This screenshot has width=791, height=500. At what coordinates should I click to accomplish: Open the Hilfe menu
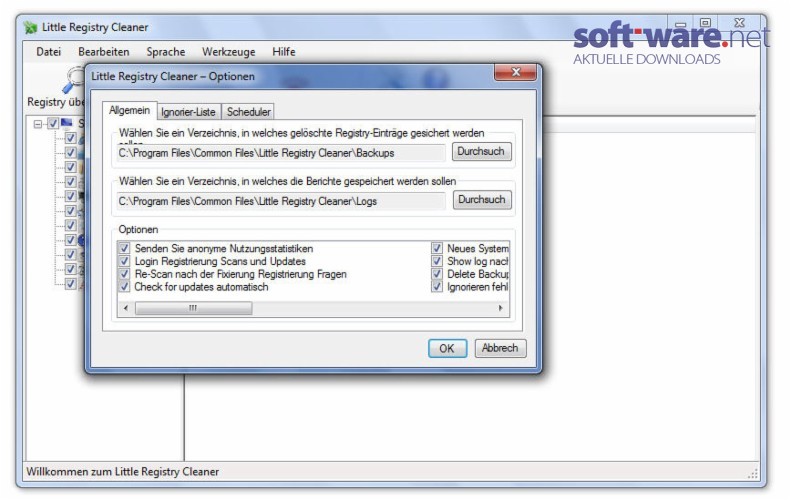[284, 52]
